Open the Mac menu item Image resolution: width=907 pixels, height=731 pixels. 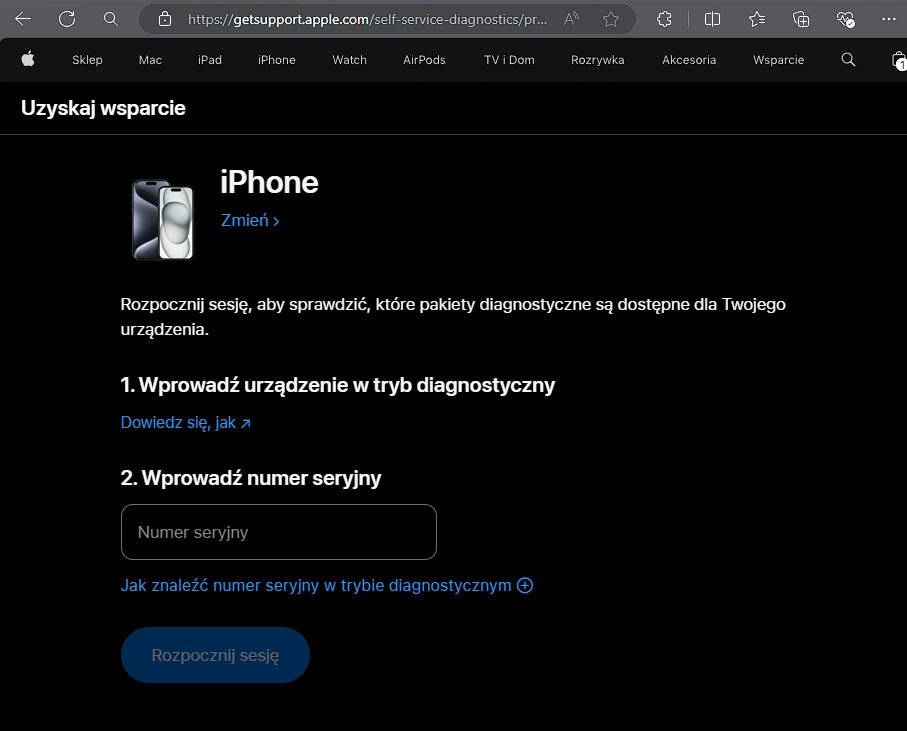coord(150,60)
